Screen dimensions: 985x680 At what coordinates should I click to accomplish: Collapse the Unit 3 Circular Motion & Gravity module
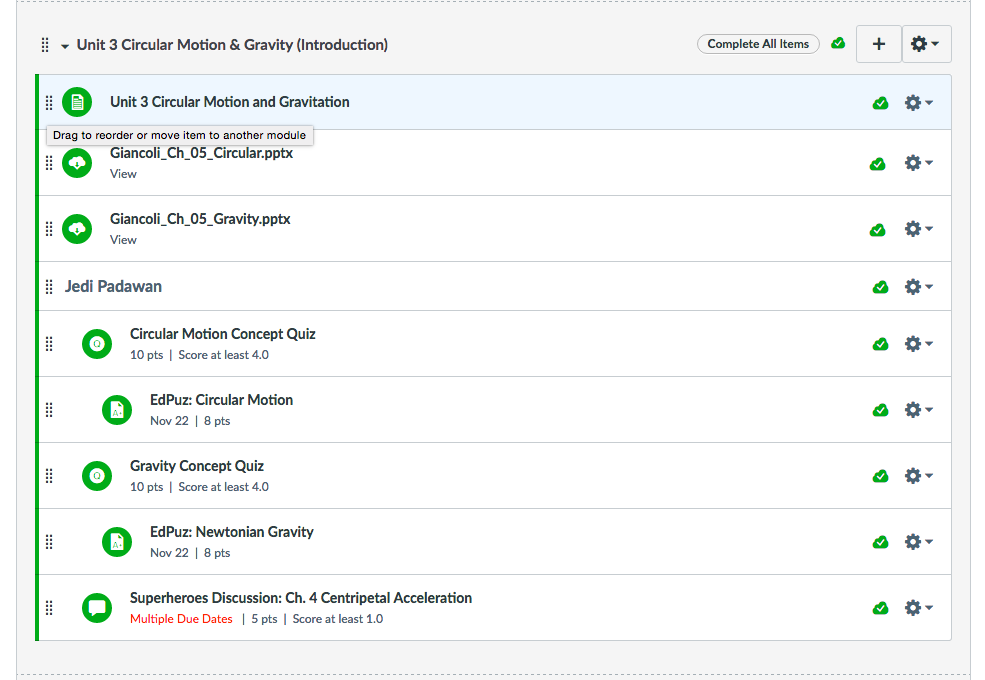(x=65, y=46)
